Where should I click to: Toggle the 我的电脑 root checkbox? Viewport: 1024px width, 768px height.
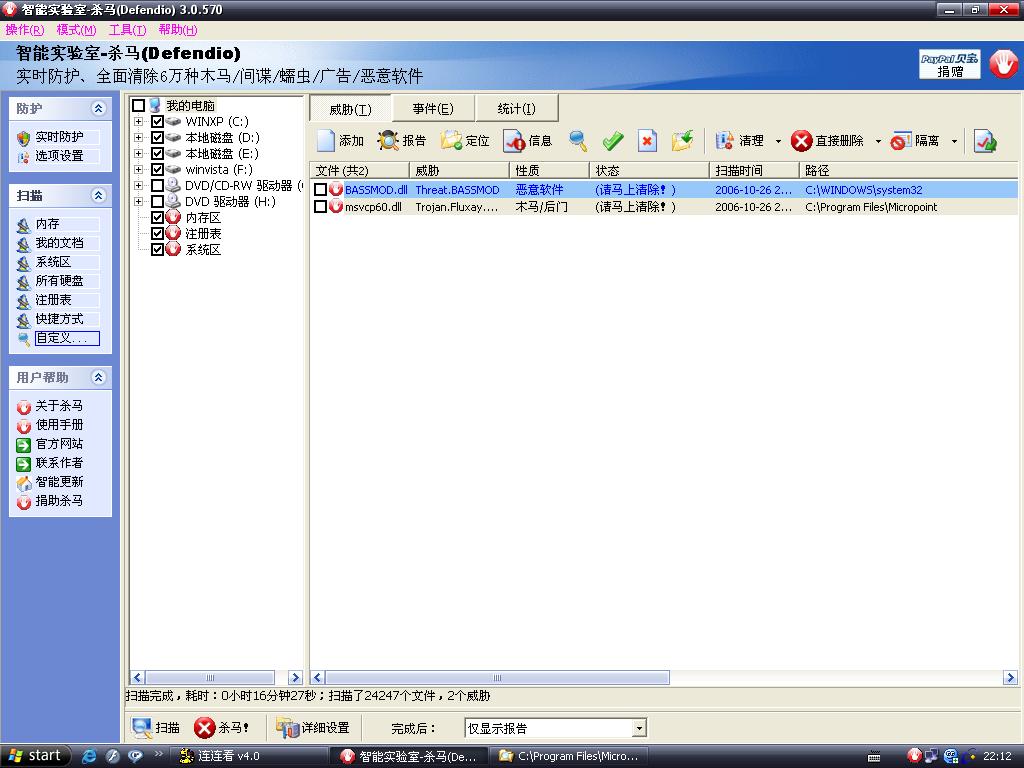(x=138, y=105)
